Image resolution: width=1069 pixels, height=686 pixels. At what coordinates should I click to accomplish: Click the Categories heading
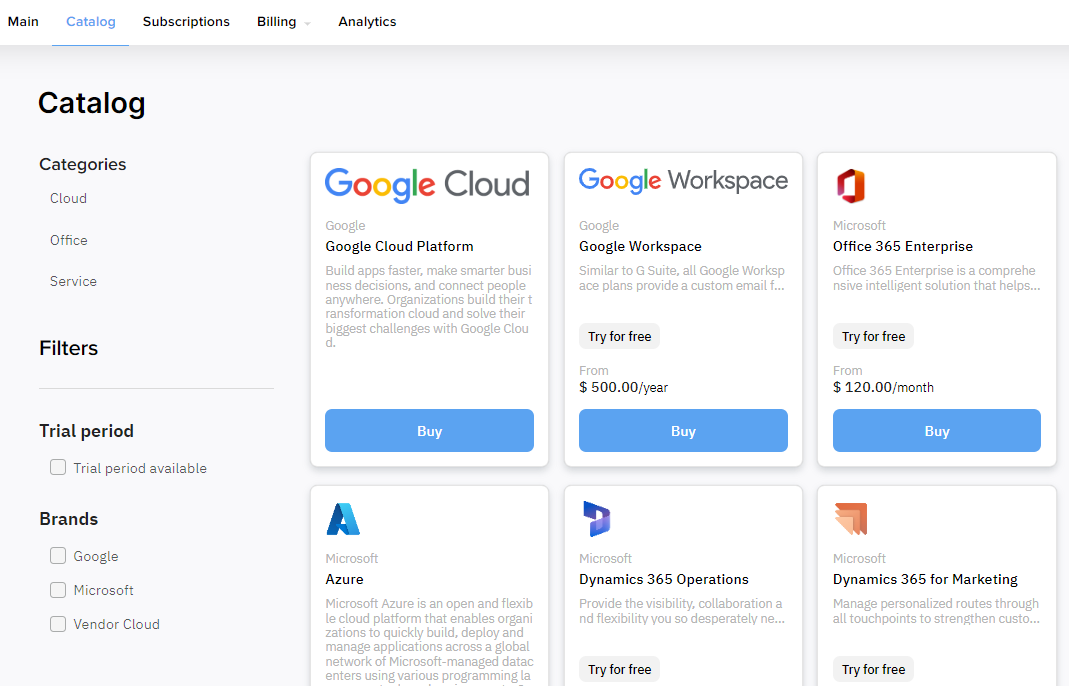click(82, 164)
